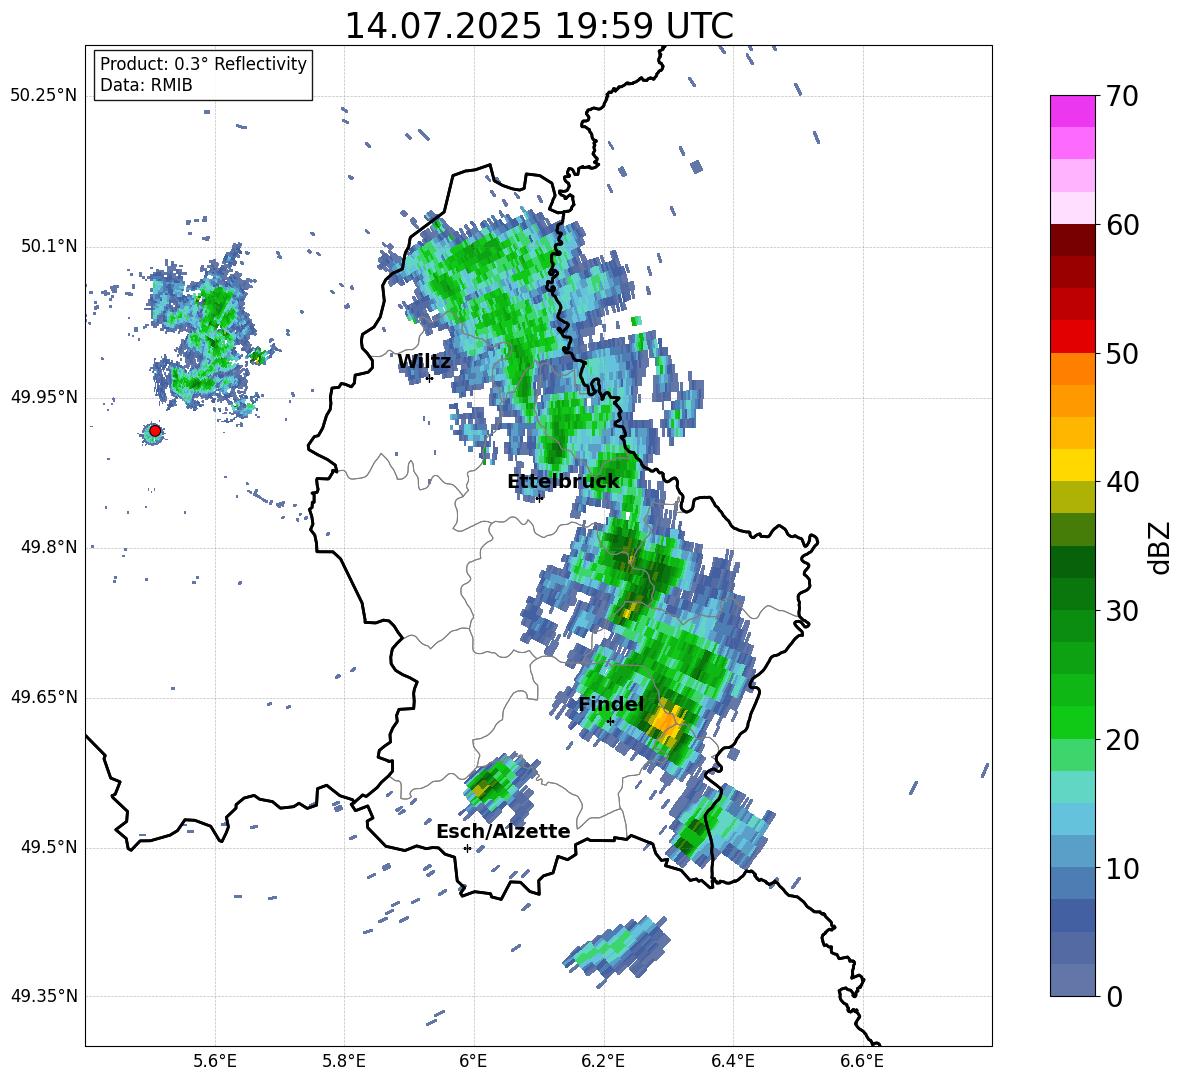Click the 50.25°N latitude tick label
This screenshot has width=1184, height=1081.
click(44, 96)
